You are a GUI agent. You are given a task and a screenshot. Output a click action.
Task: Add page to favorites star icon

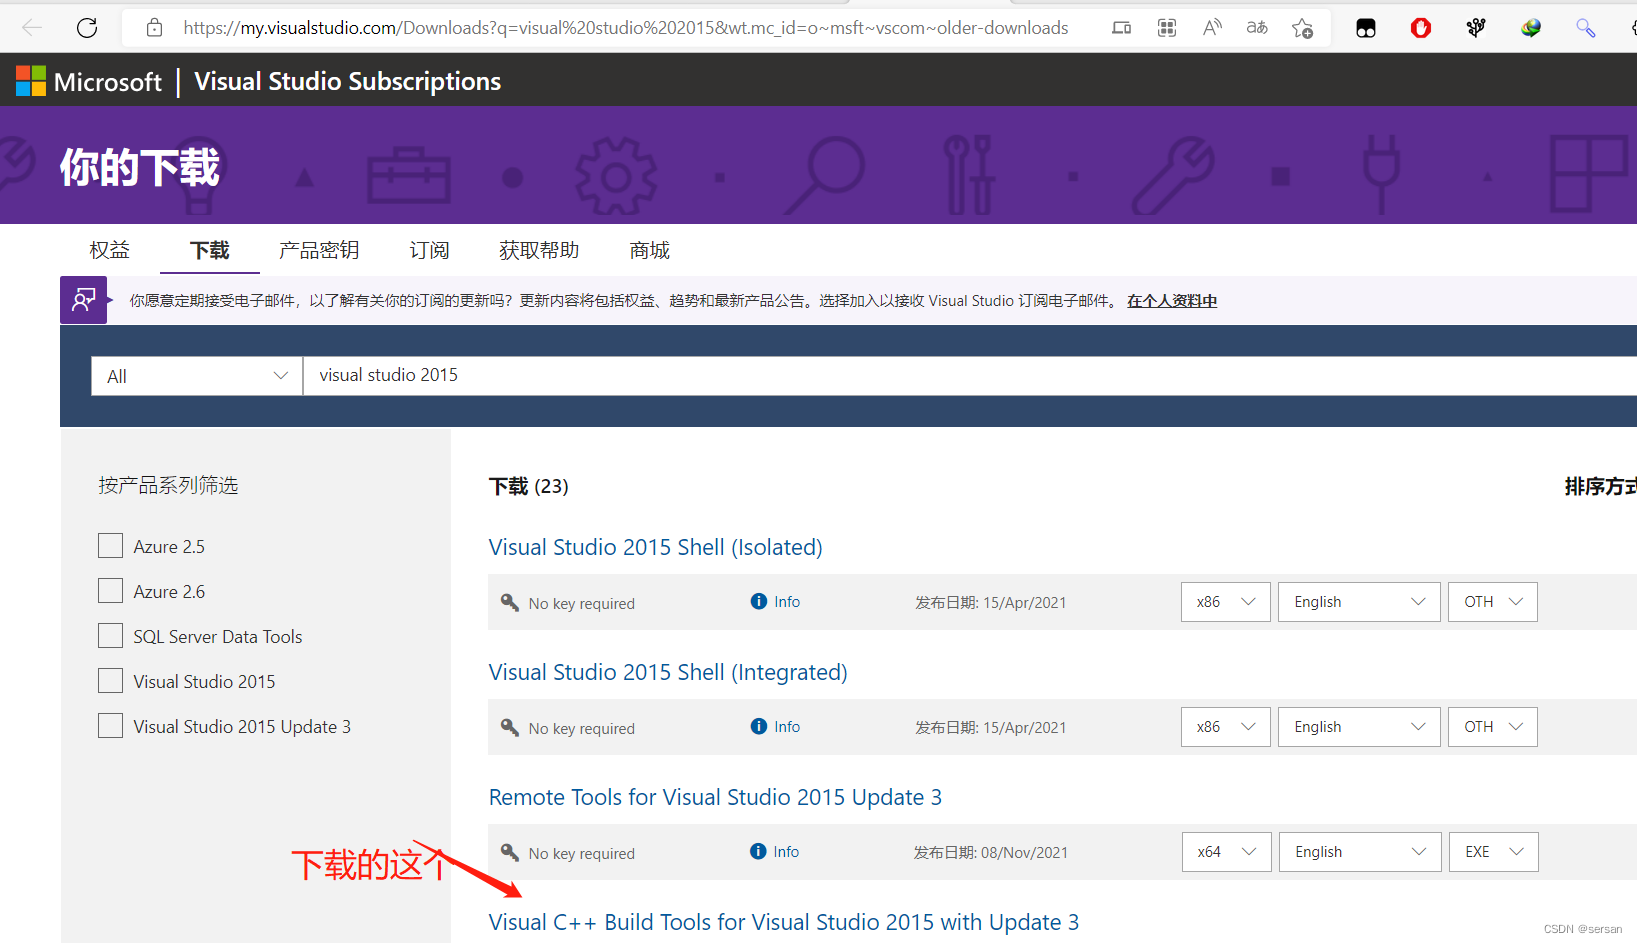tap(1302, 28)
